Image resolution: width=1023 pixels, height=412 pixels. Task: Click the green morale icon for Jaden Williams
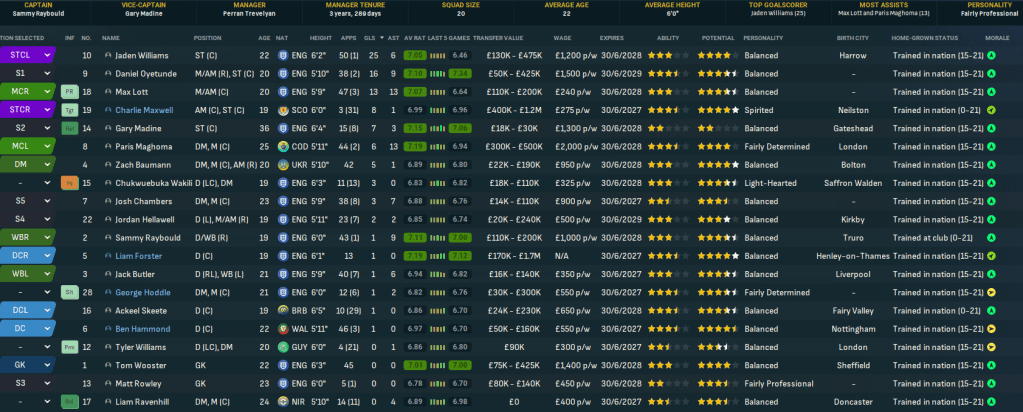[991, 56]
